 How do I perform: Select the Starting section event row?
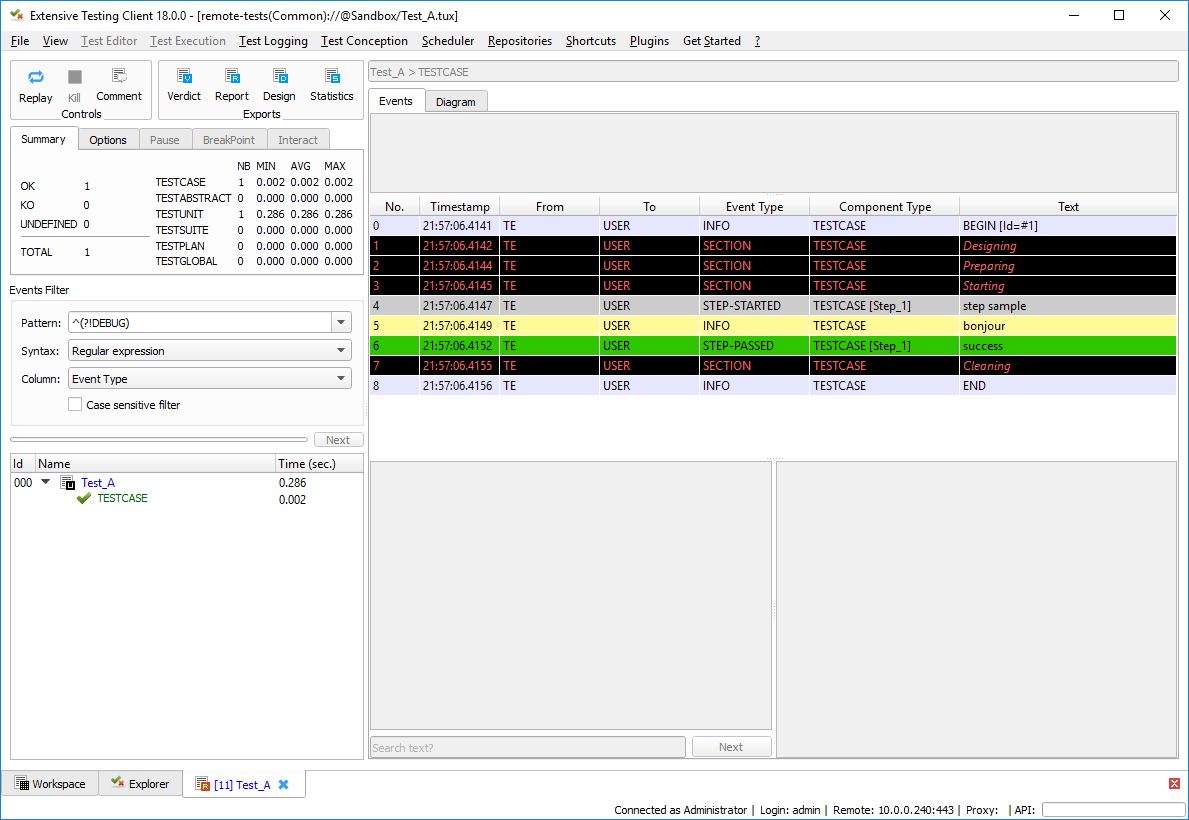pyautogui.click(x=773, y=286)
